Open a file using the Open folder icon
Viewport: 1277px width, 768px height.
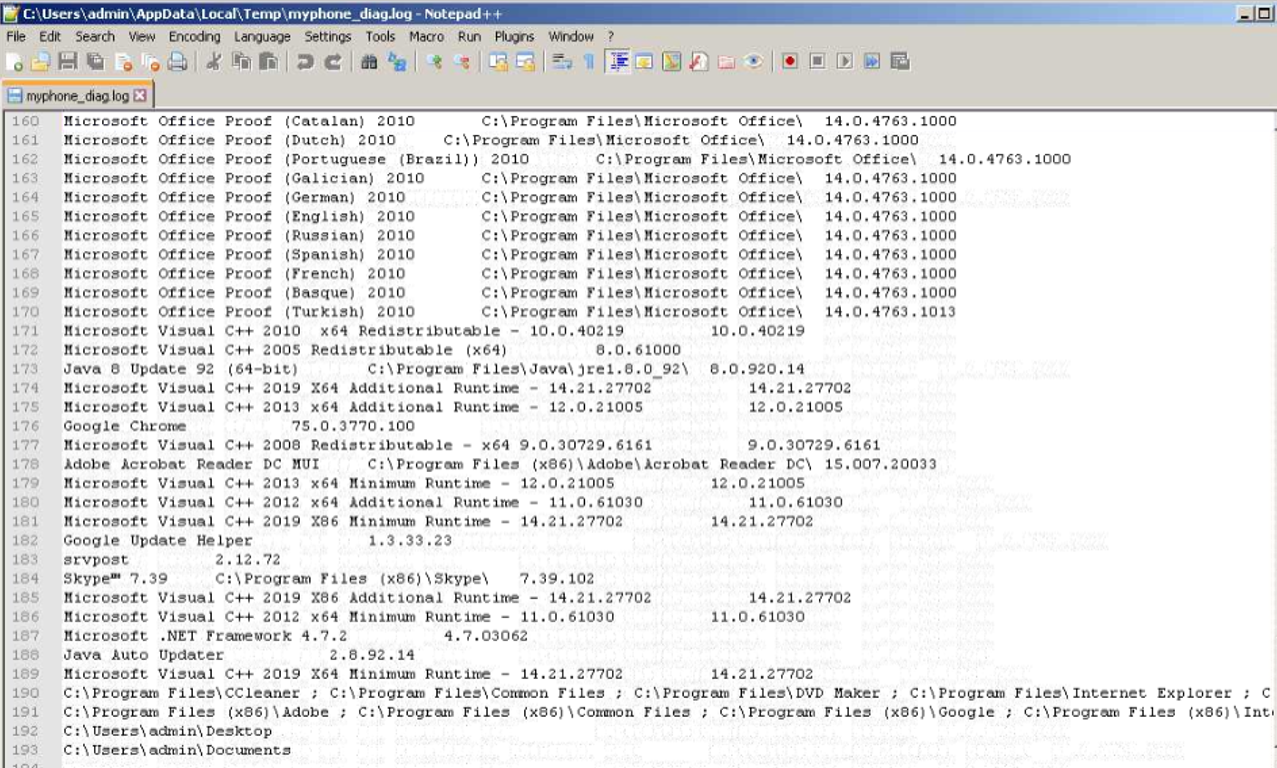40,62
